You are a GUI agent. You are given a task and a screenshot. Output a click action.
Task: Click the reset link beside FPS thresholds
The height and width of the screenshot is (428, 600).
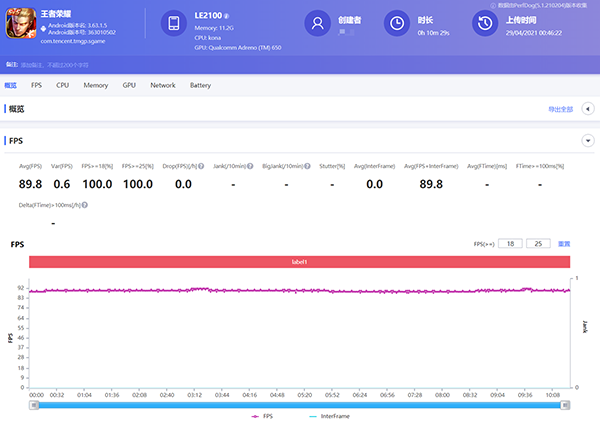point(564,243)
